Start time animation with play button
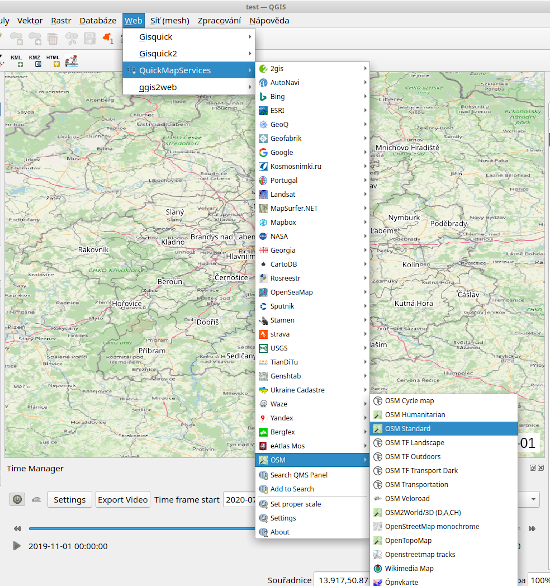Viewport: 550px width, 586px height. click(x=17, y=546)
